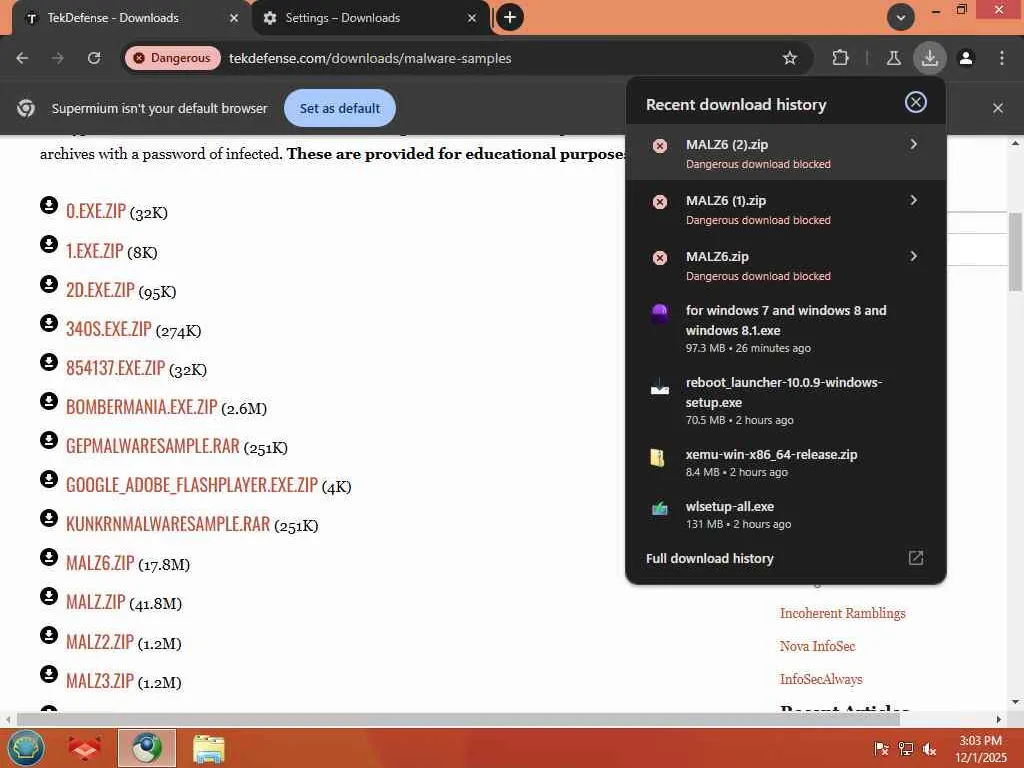Click blocked icon beside MALZ6 (2).zip

(x=660, y=146)
